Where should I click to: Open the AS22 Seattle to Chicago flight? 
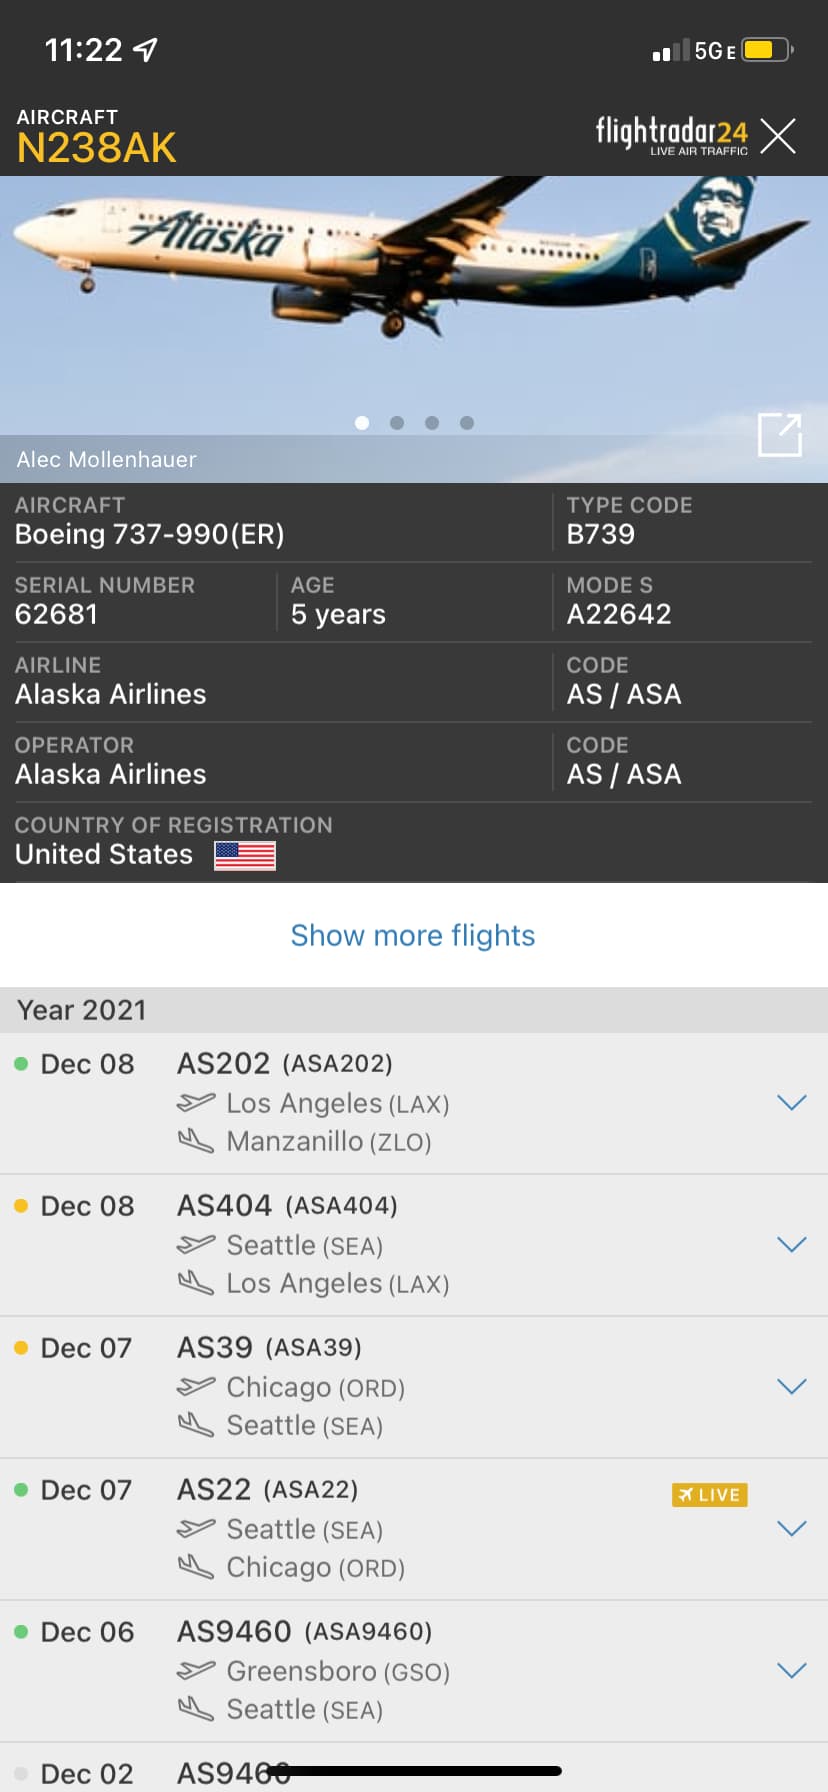pyautogui.click(x=791, y=1529)
